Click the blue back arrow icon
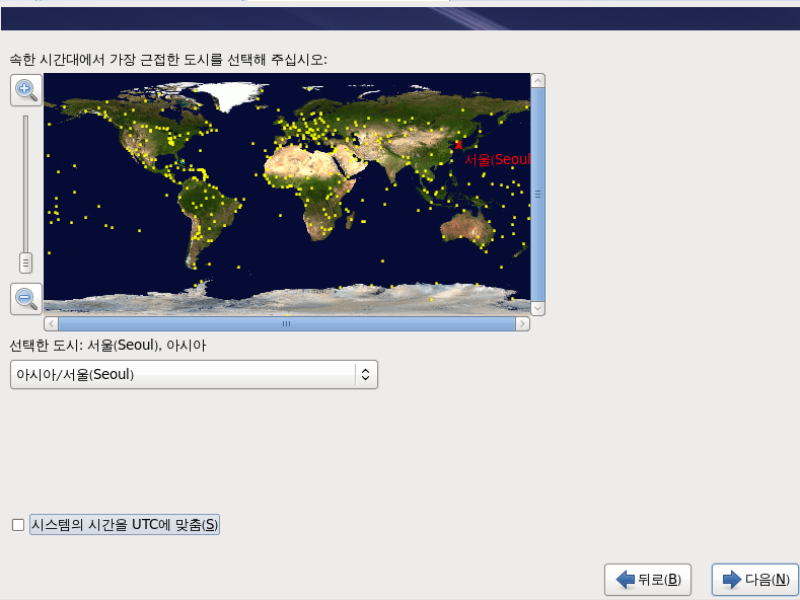The width and height of the screenshot is (800, 600). (625, 579)
